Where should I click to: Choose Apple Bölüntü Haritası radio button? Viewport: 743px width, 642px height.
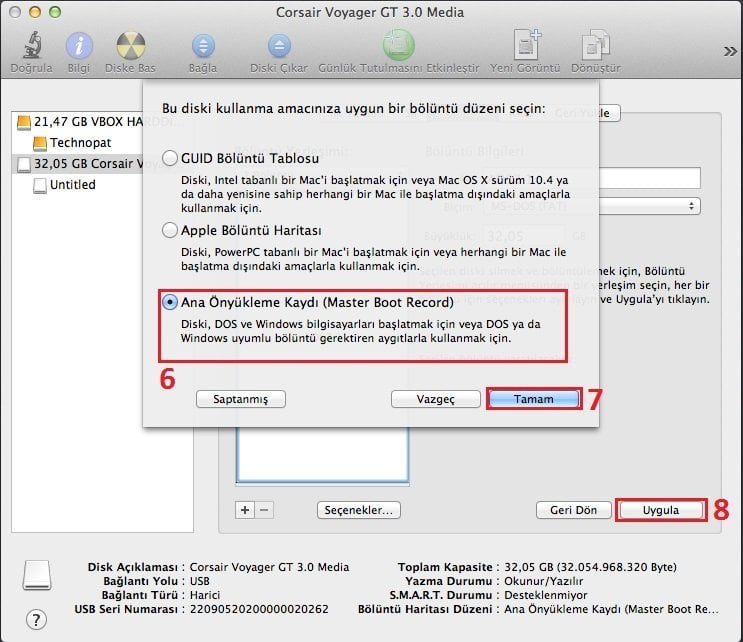pyautogui.click(x=170, y=230)
